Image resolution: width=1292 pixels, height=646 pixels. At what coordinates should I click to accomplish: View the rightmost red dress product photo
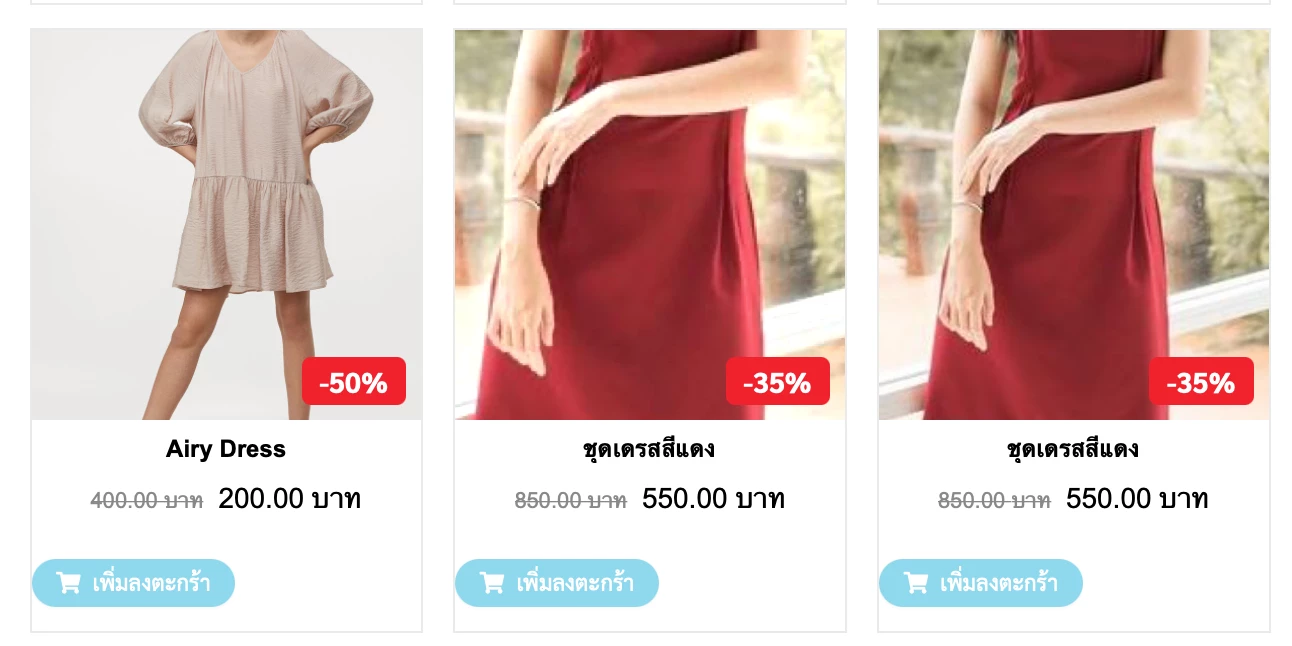[x=1074, y=225]
